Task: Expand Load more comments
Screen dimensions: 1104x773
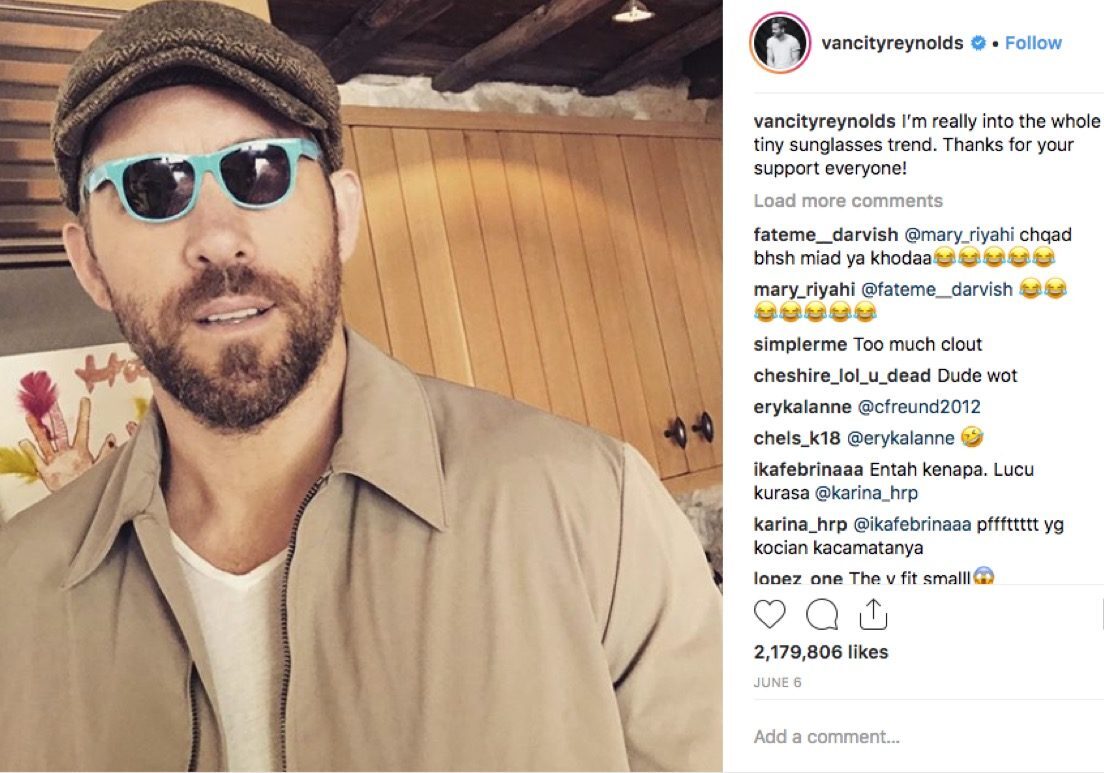Action: [x=847, y=201]
